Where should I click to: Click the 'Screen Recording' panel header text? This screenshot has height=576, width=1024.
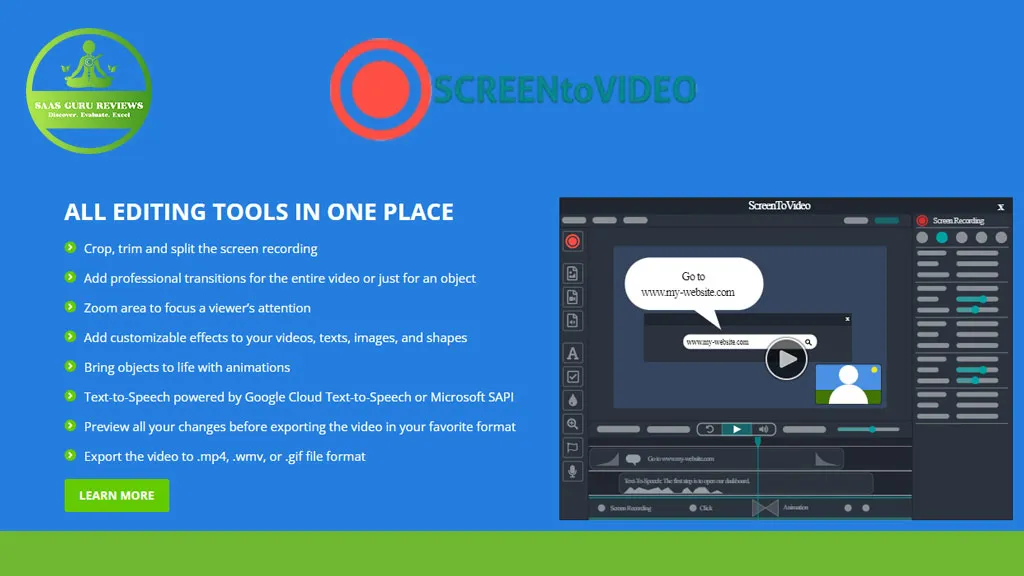[x=958, y=221]
